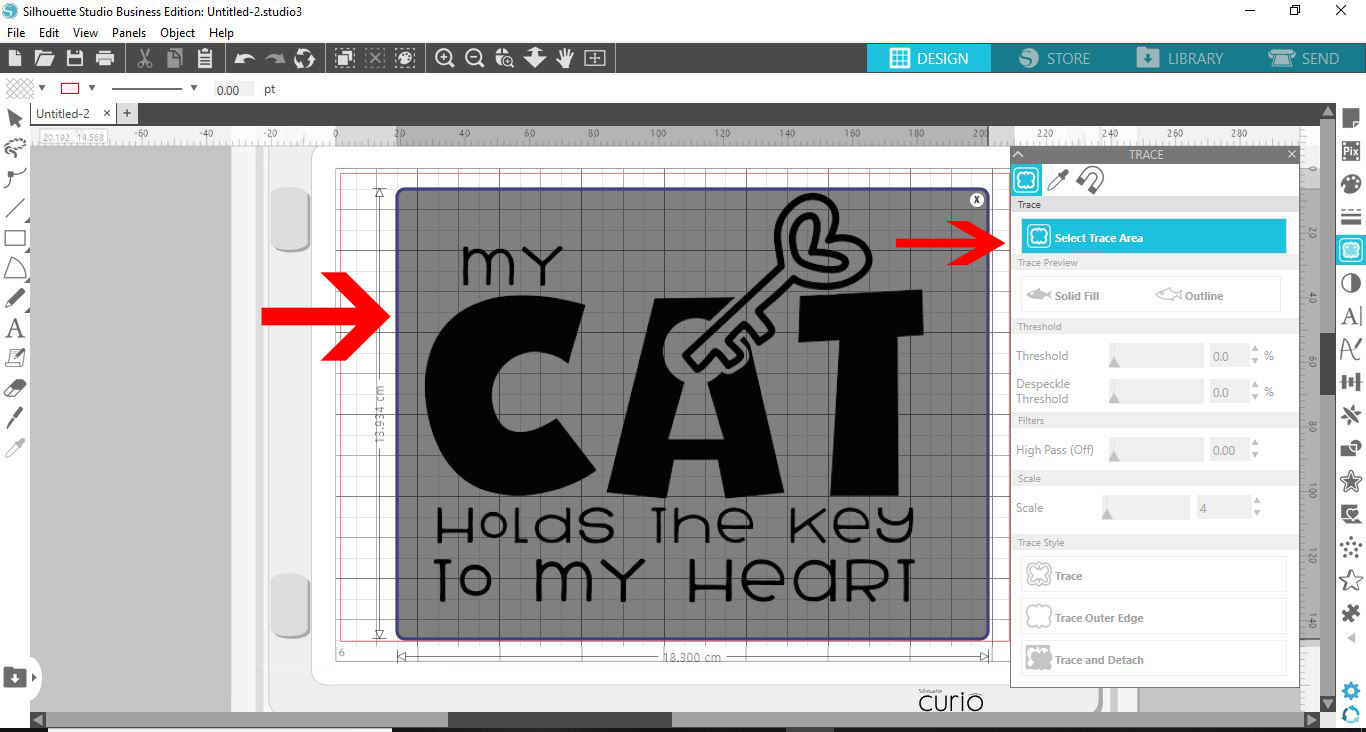This screenshot has width=1366, height=732.
Task: Open the Rhinestones dotted panel
Action: coord(1351,547)
